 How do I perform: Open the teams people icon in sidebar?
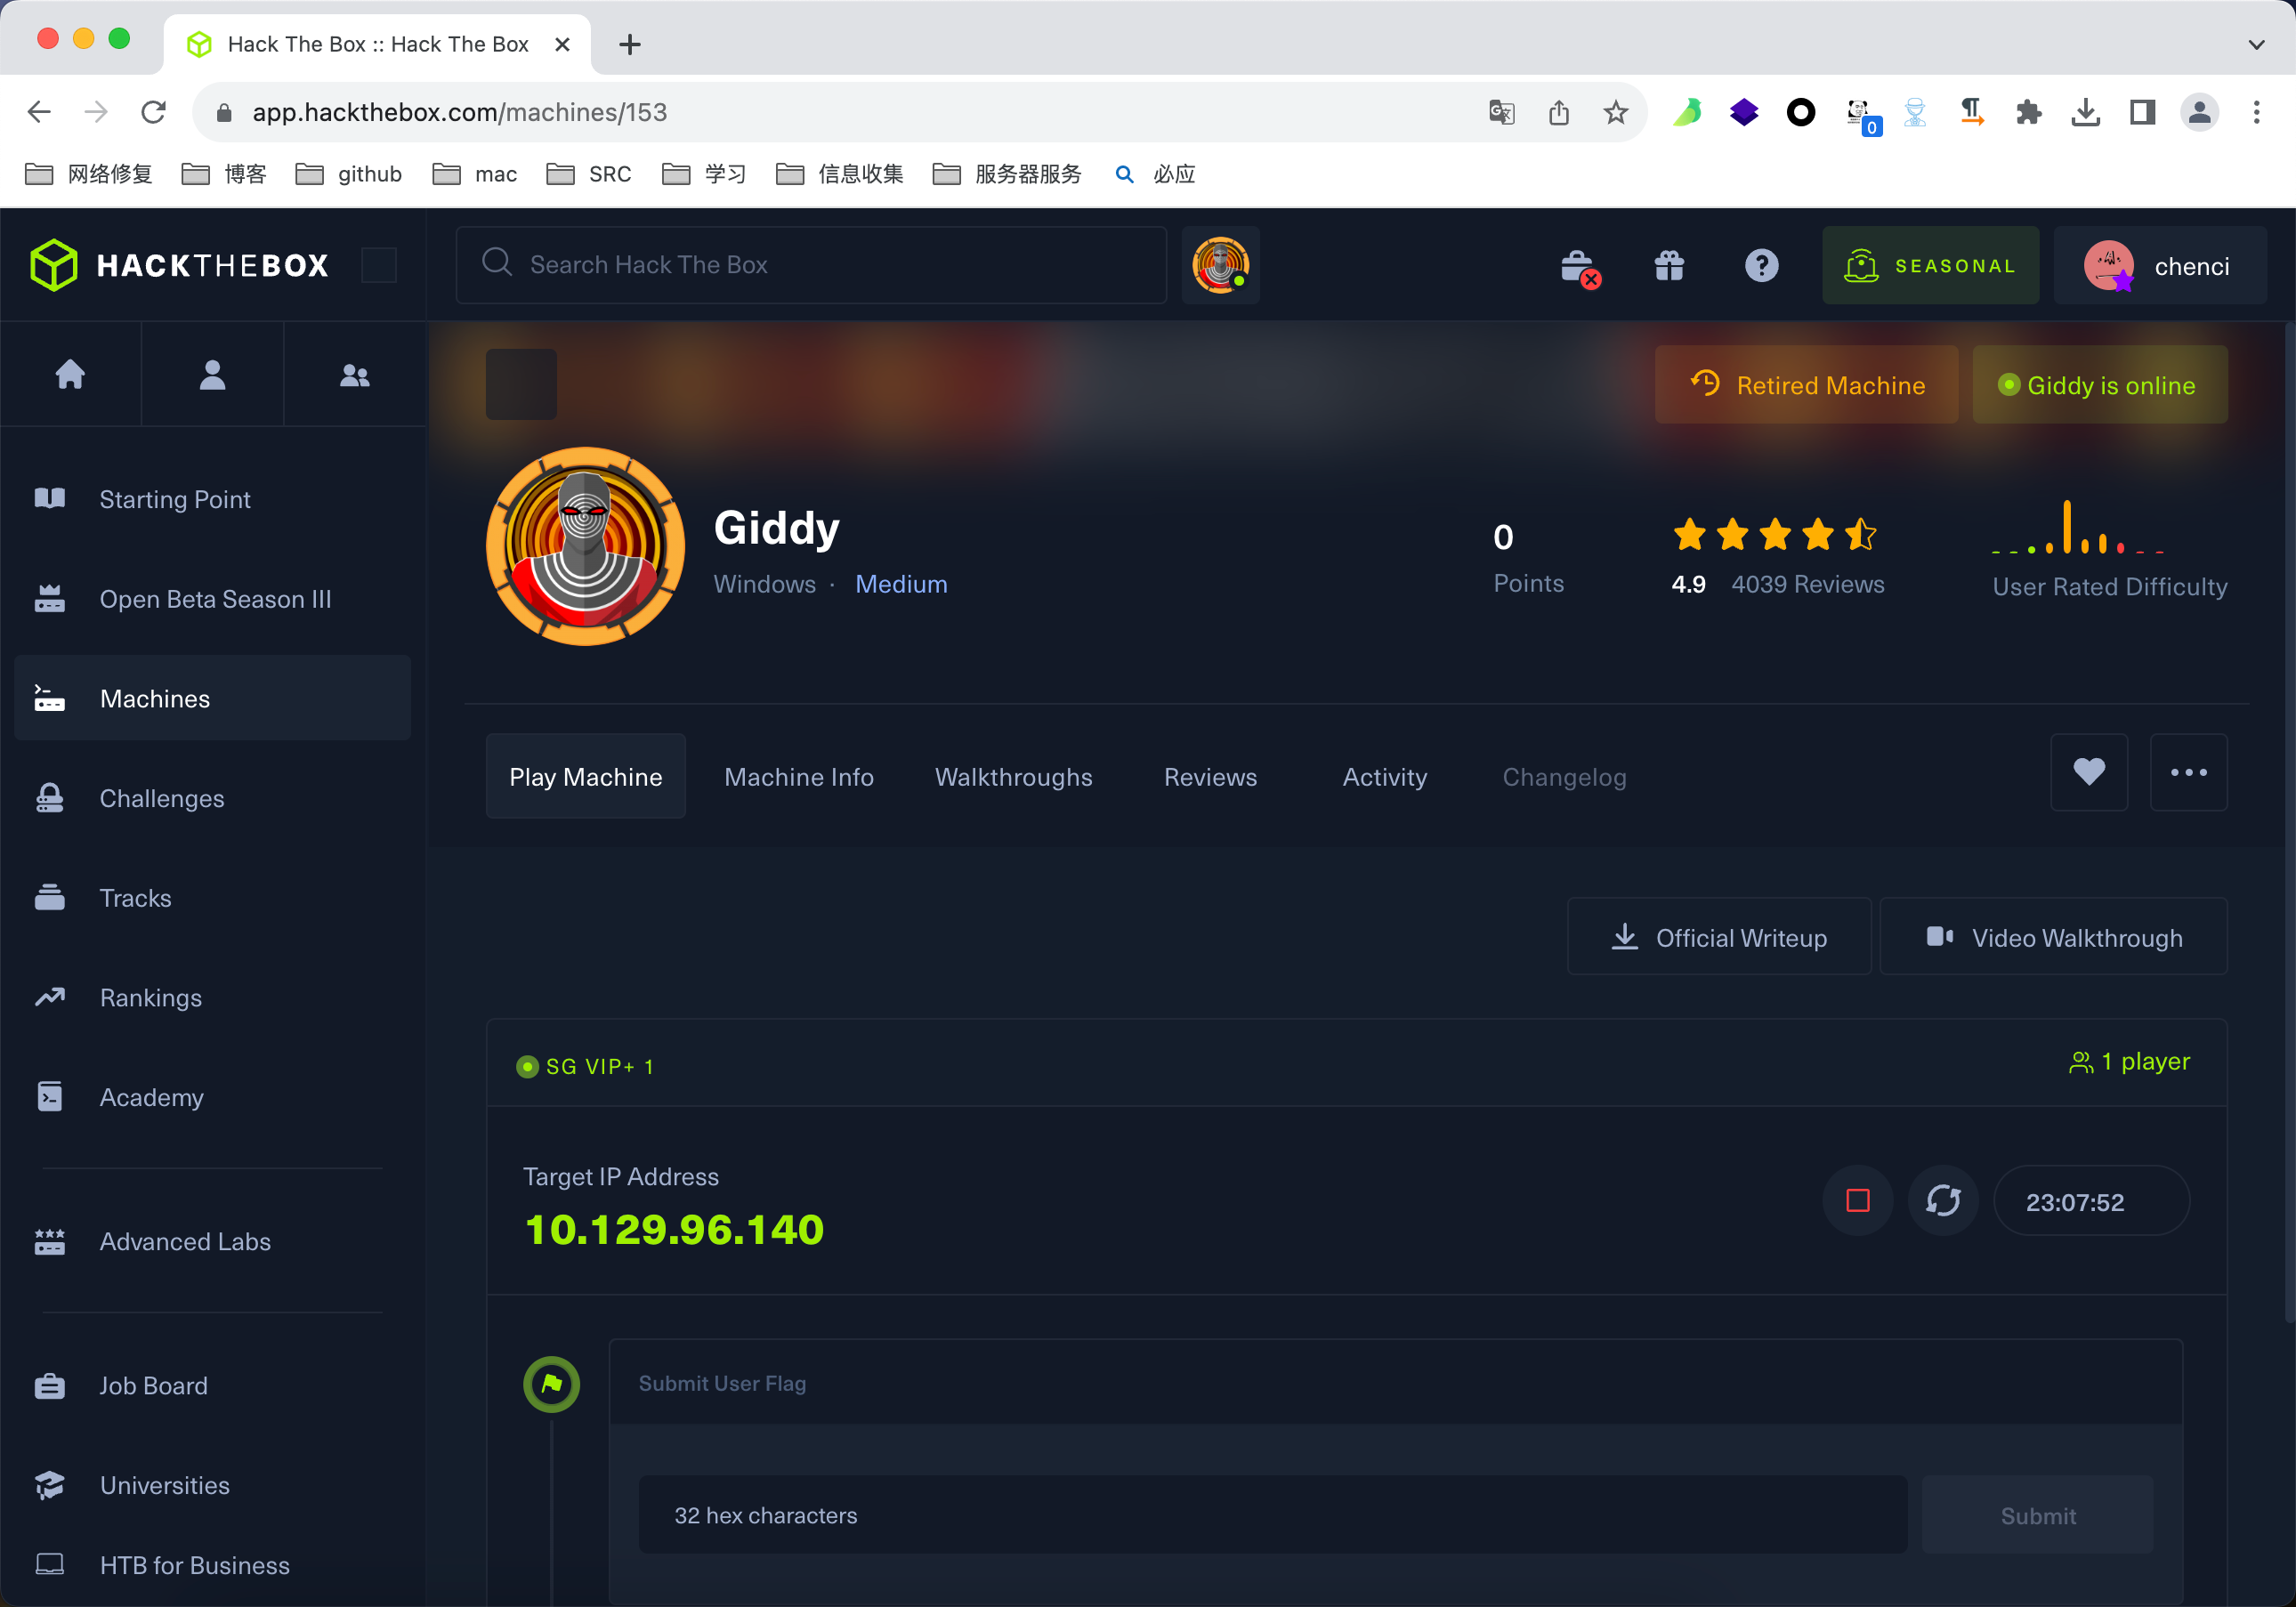tap(355, 375)
